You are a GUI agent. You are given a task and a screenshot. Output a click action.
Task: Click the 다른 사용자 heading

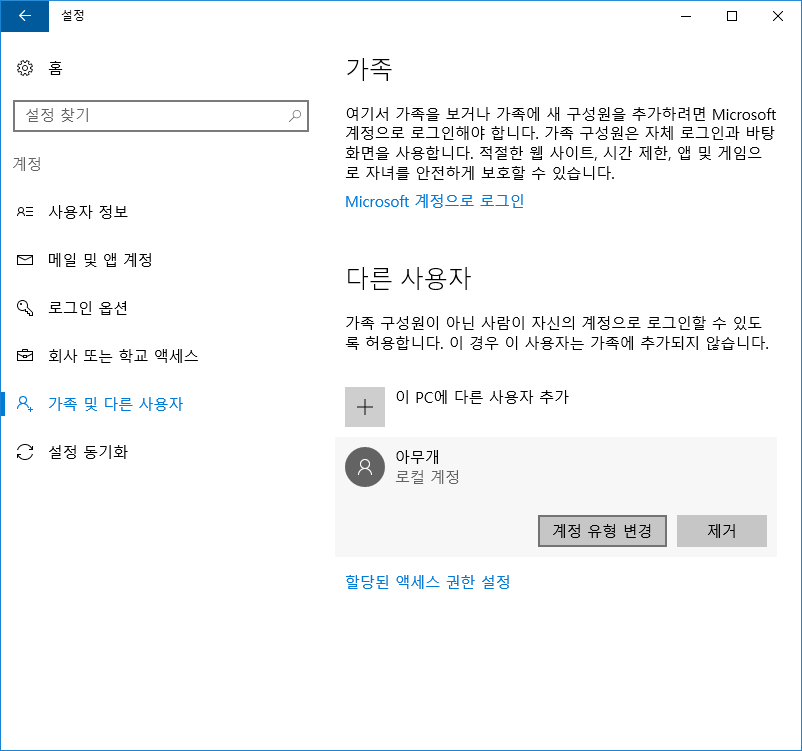point(408,279)
